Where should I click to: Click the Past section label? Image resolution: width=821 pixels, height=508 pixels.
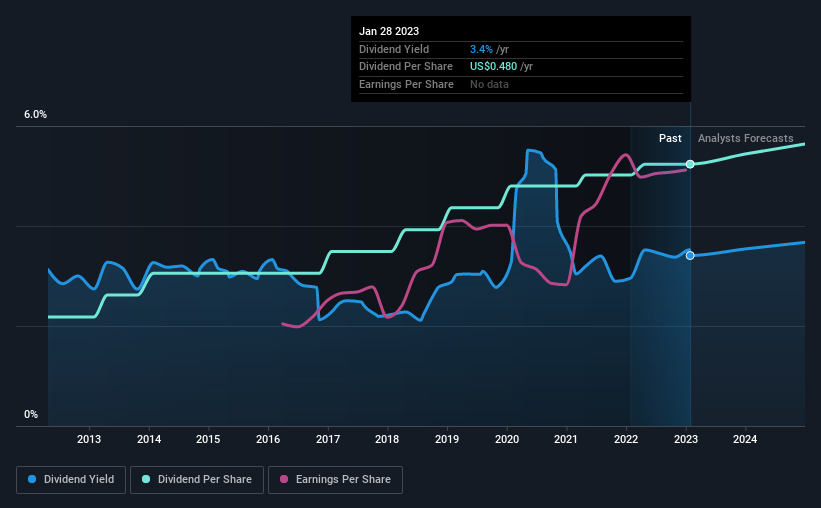pos(670,138)
